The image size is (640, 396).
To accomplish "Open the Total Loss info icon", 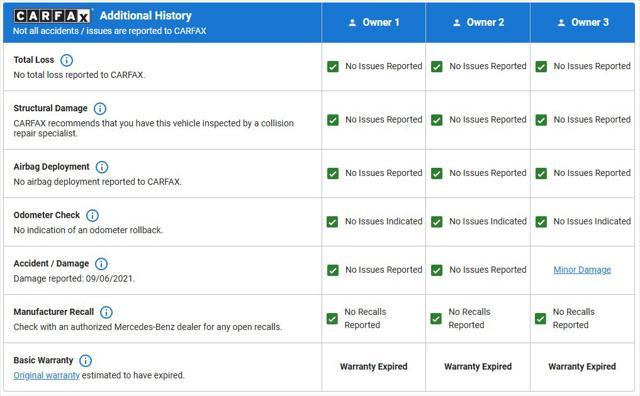I will tap(67, 60).
